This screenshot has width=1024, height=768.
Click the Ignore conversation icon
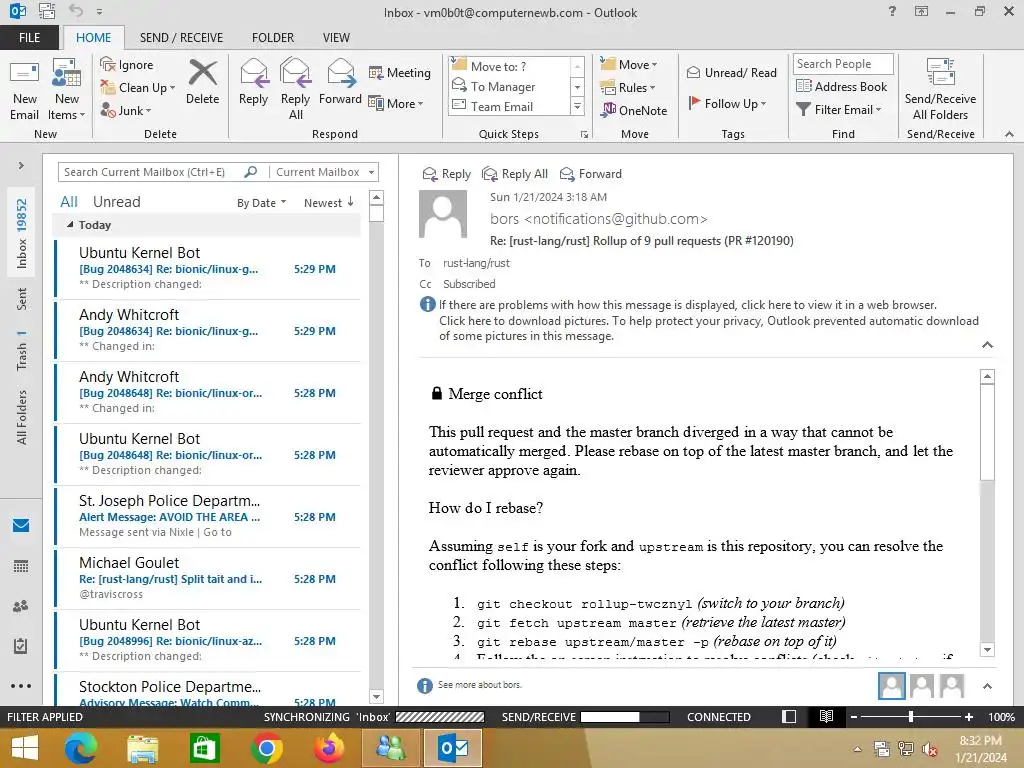(108, 65)
